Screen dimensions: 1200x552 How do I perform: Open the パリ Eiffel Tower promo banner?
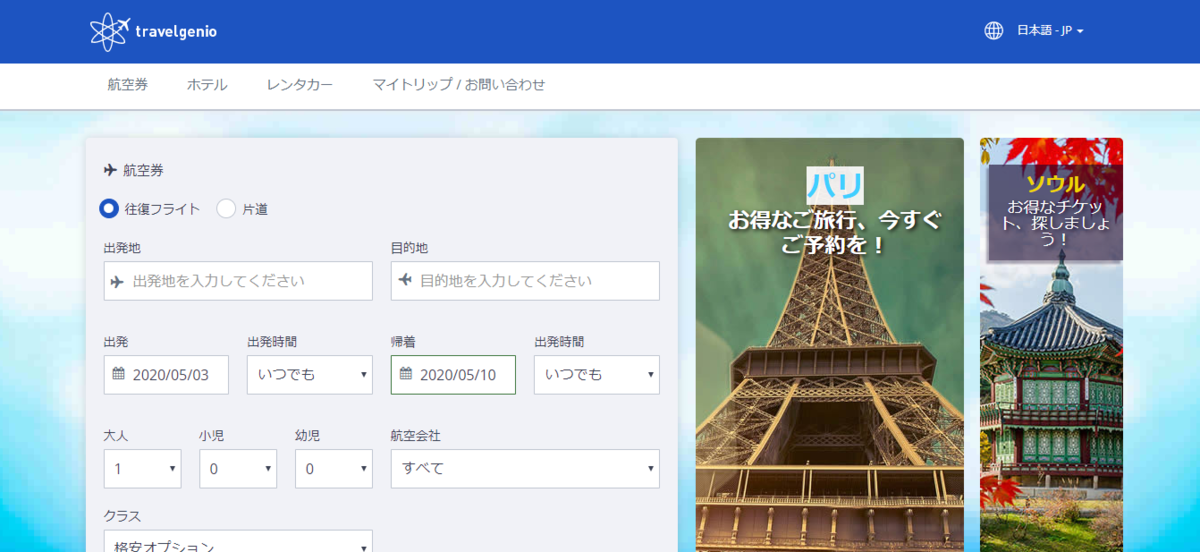tap(830, 345)
